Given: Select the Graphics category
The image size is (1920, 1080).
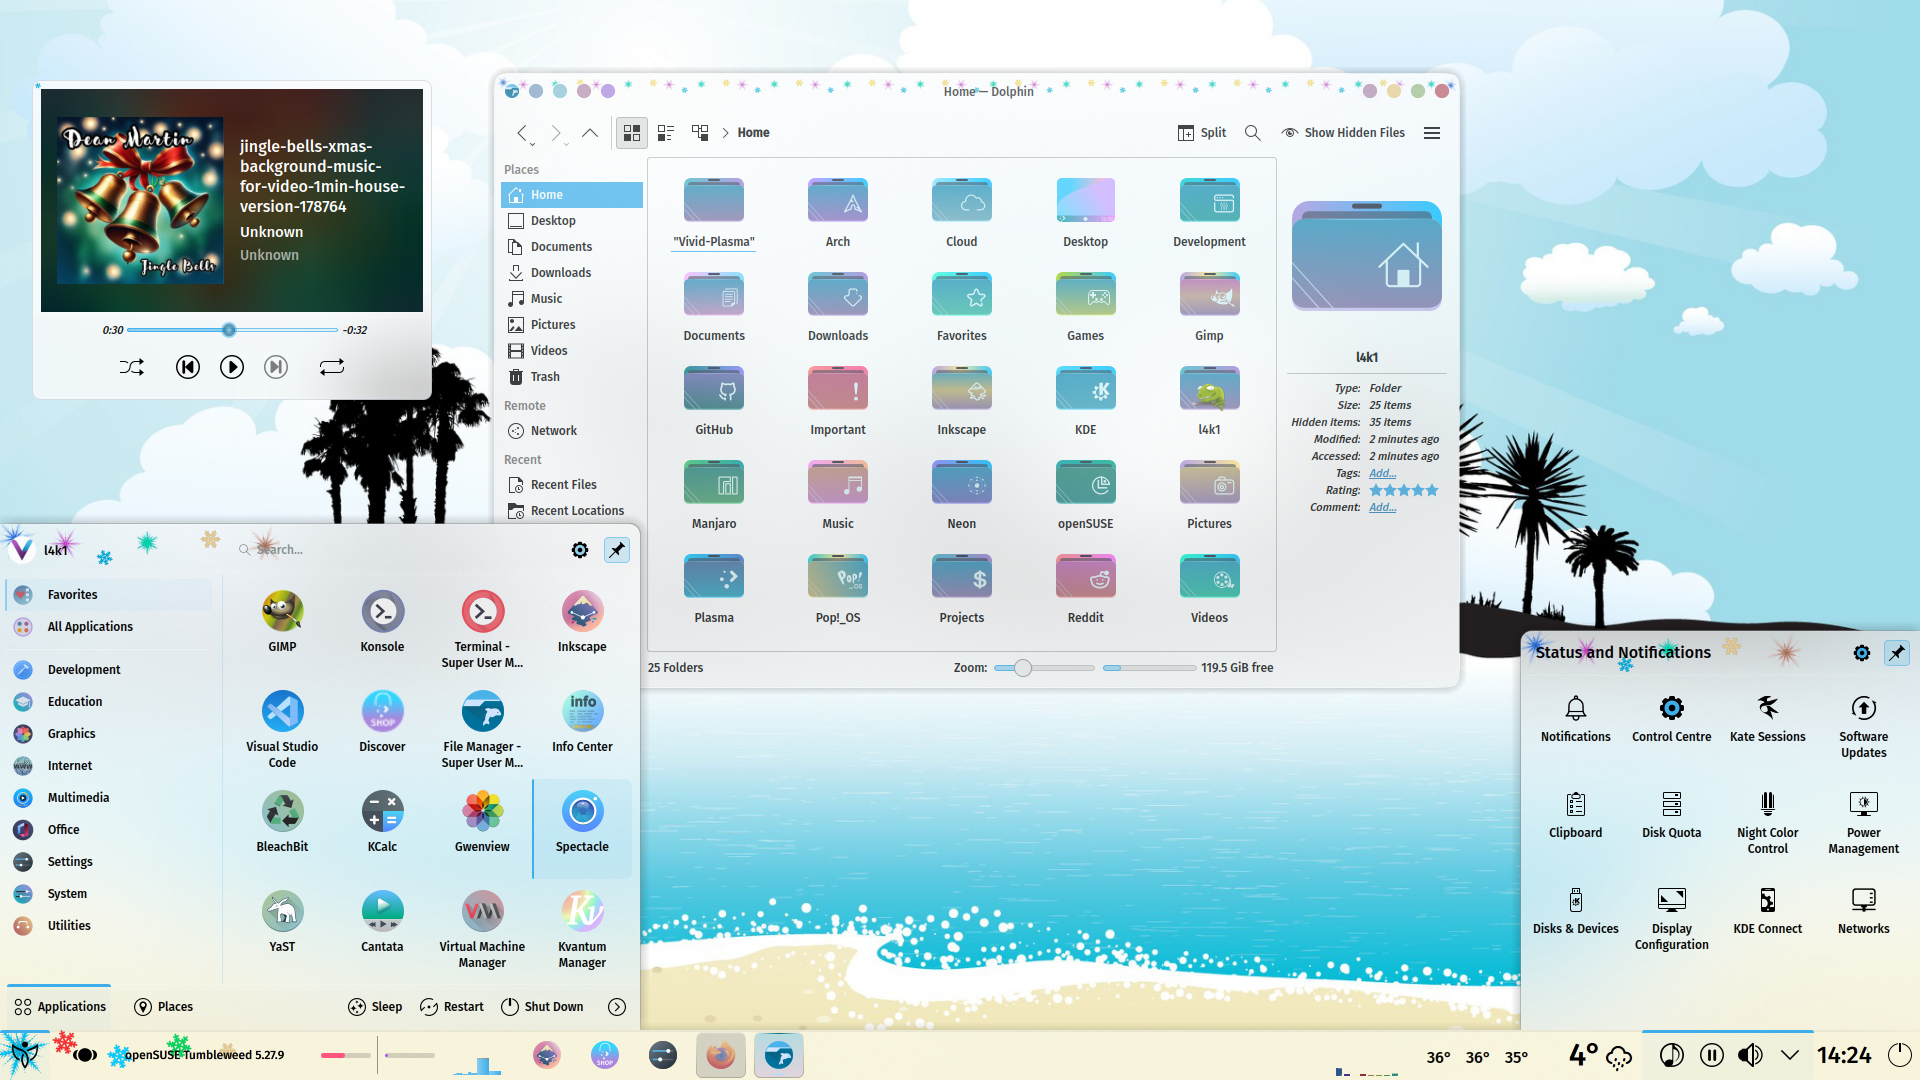Looking at the screenshot, I should (x=110, y=733).
